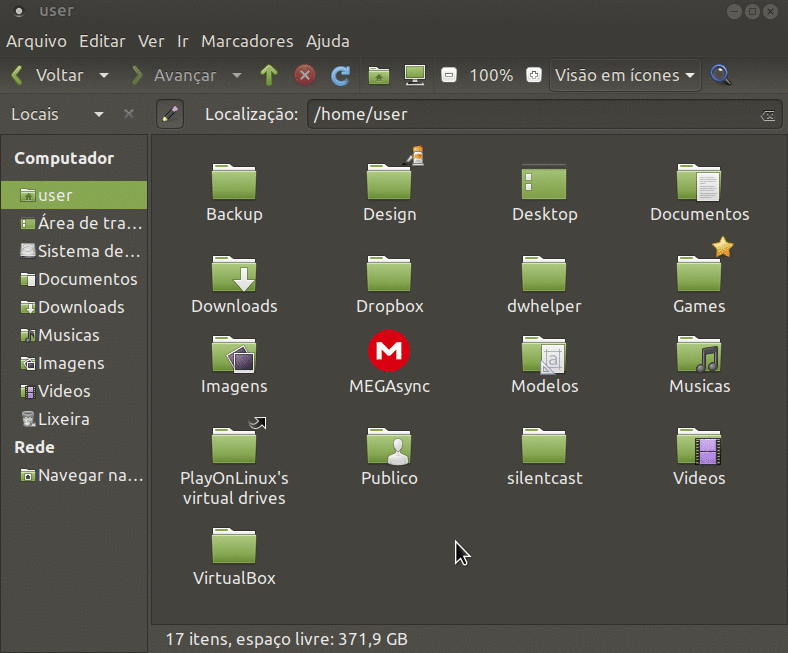Click the 100% zoom level indicator
The height and width of the screenshot is (653, 788).
point(491,75)
